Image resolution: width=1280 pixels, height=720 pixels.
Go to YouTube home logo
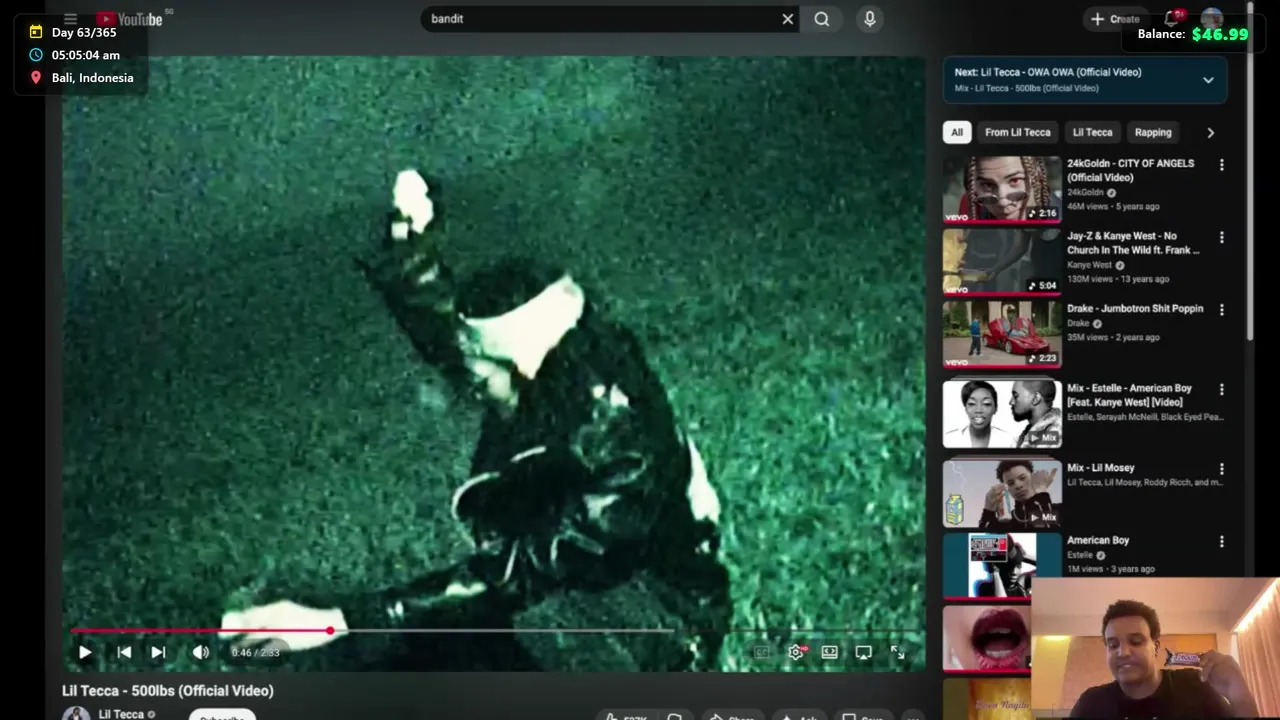pyautogui.click(x=130, y=19)
